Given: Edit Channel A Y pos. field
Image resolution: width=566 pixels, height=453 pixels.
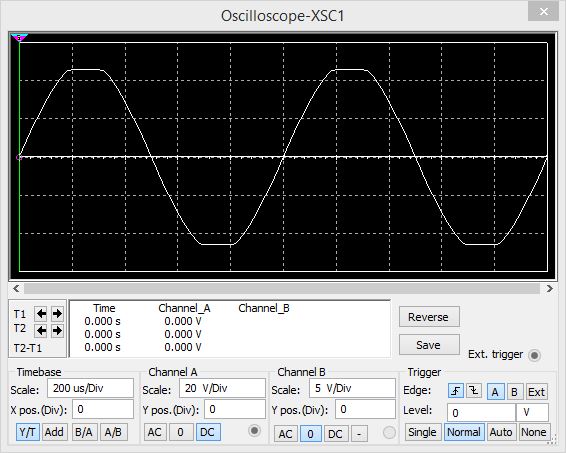Looking at the screenshot, I should point(235,409).
